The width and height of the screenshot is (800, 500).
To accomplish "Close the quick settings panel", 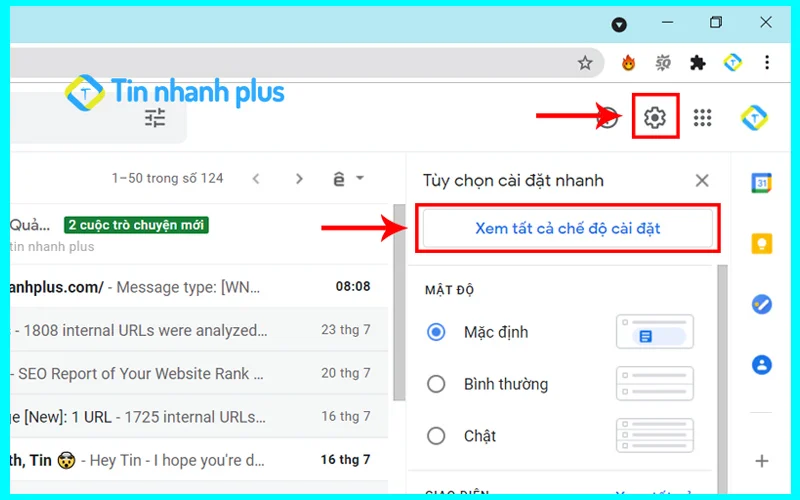I will click(702, 180).
